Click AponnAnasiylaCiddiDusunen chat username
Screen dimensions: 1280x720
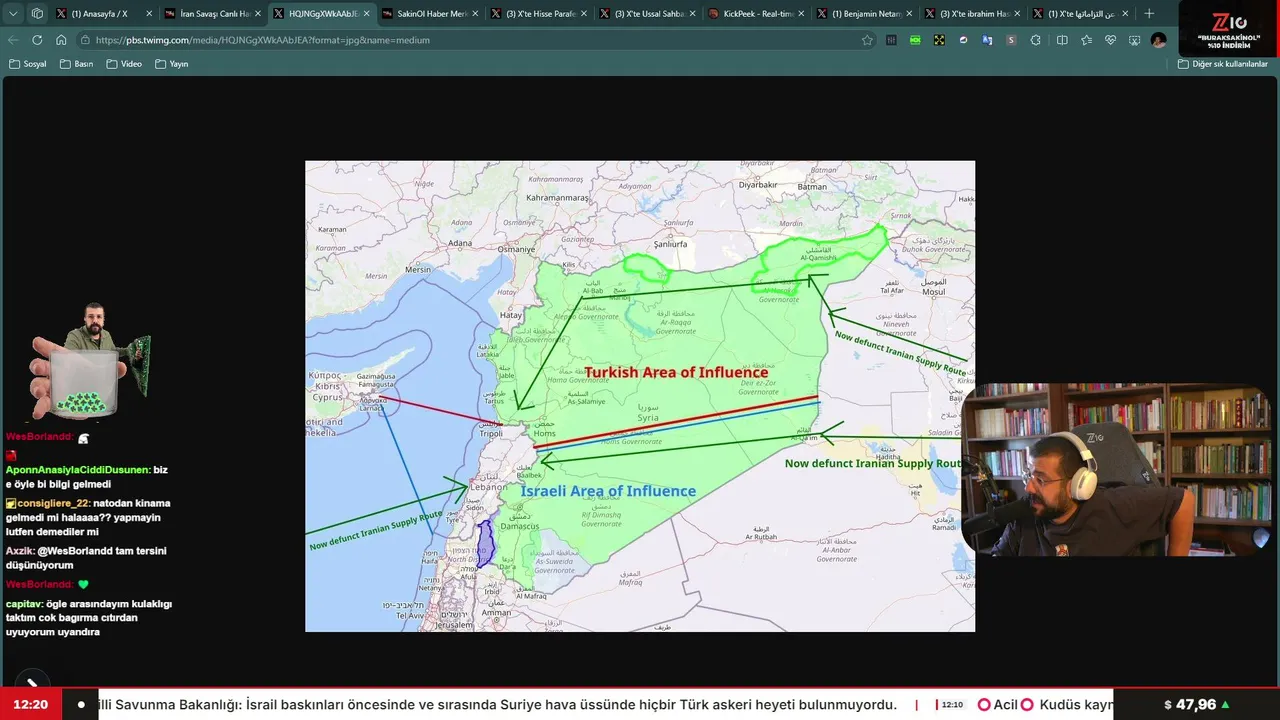pos(78,470)
